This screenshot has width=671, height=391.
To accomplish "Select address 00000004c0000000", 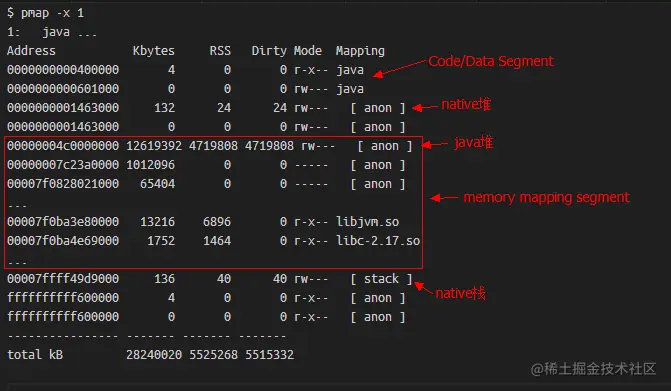I will (63, 146).
